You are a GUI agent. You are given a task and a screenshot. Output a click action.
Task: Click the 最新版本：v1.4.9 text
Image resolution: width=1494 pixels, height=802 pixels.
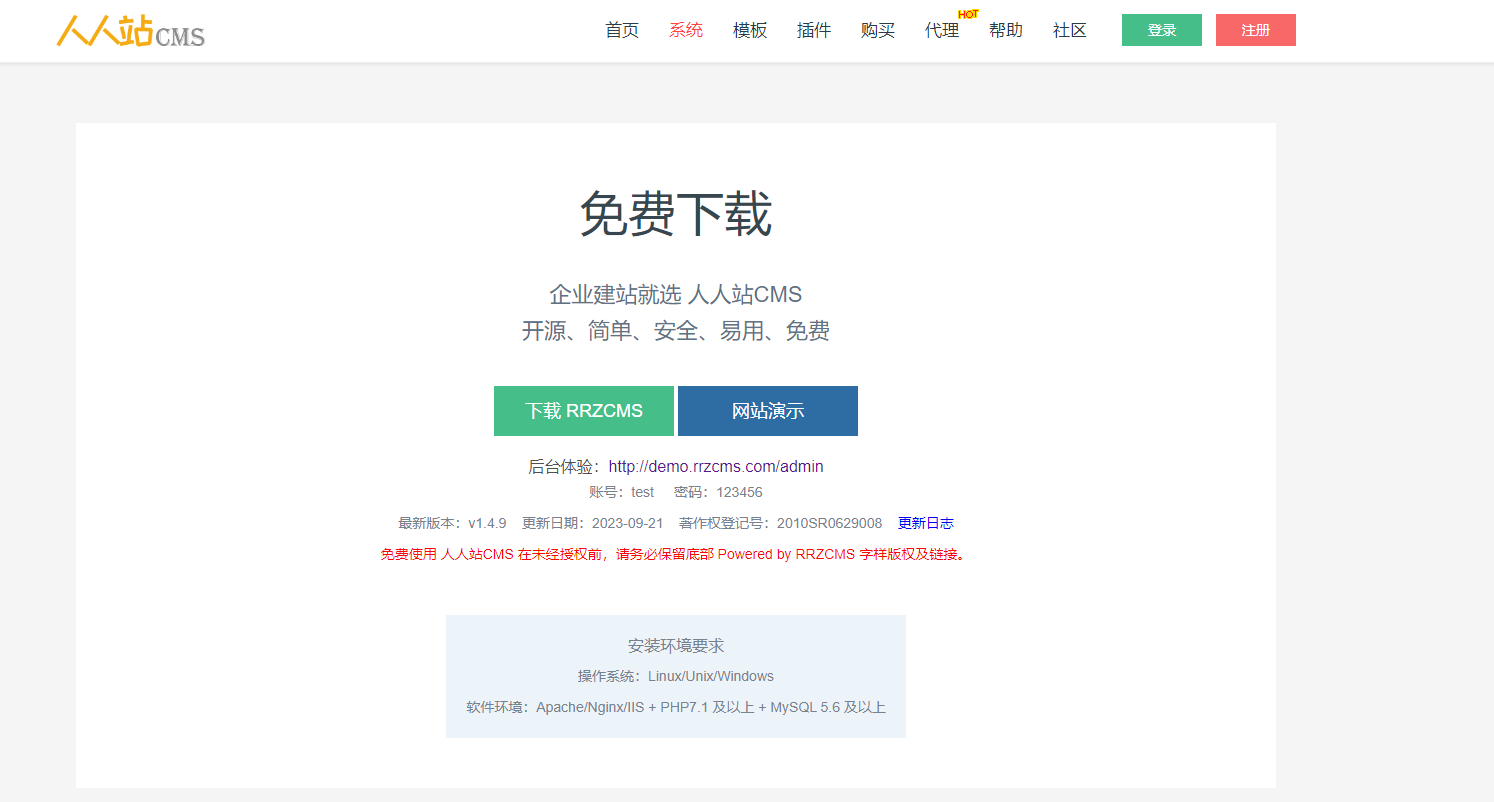(452, 523)
